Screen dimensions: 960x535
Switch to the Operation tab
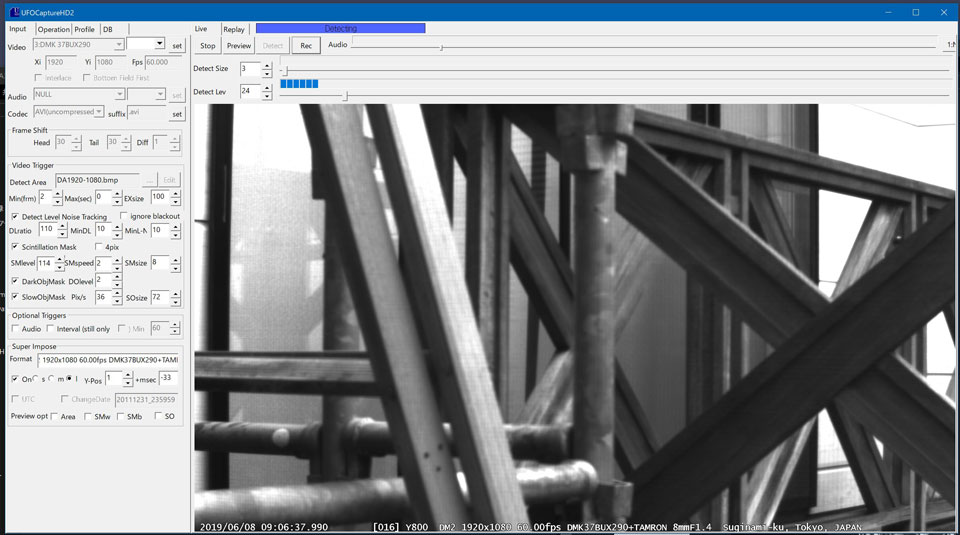[x=54, y=29]
